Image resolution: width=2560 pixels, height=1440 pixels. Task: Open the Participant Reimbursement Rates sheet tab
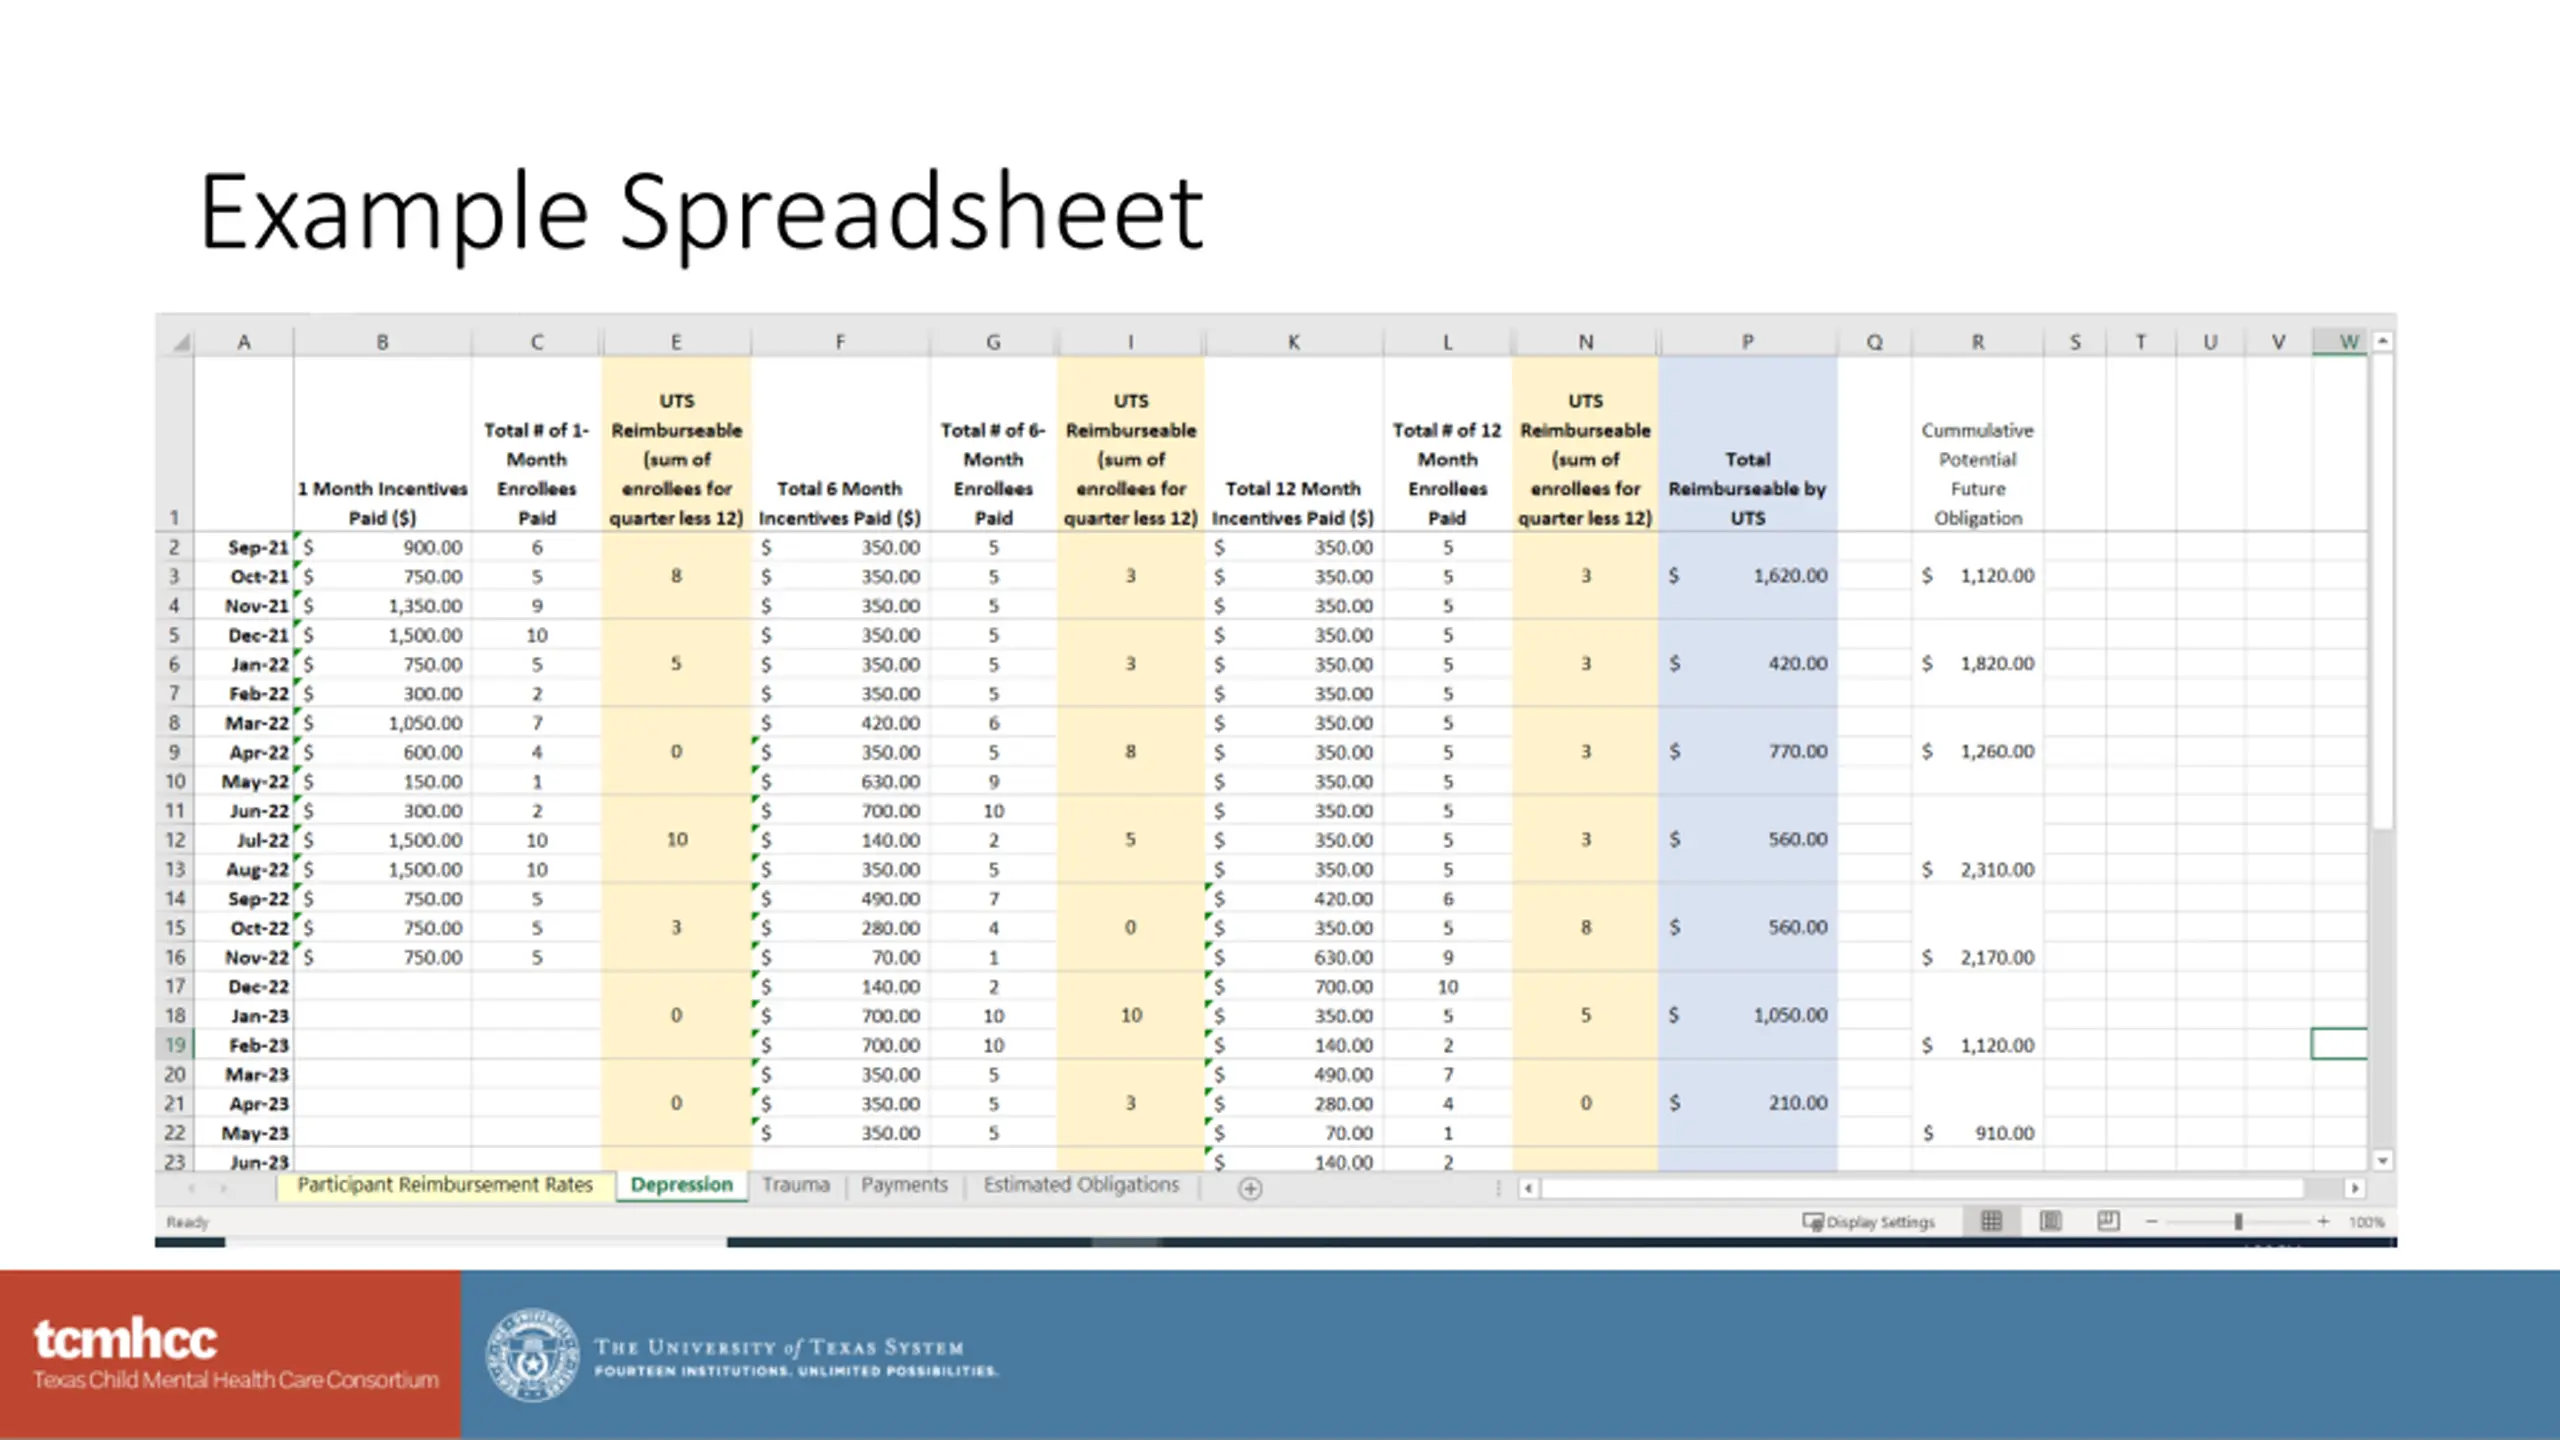coord(445,1185)
